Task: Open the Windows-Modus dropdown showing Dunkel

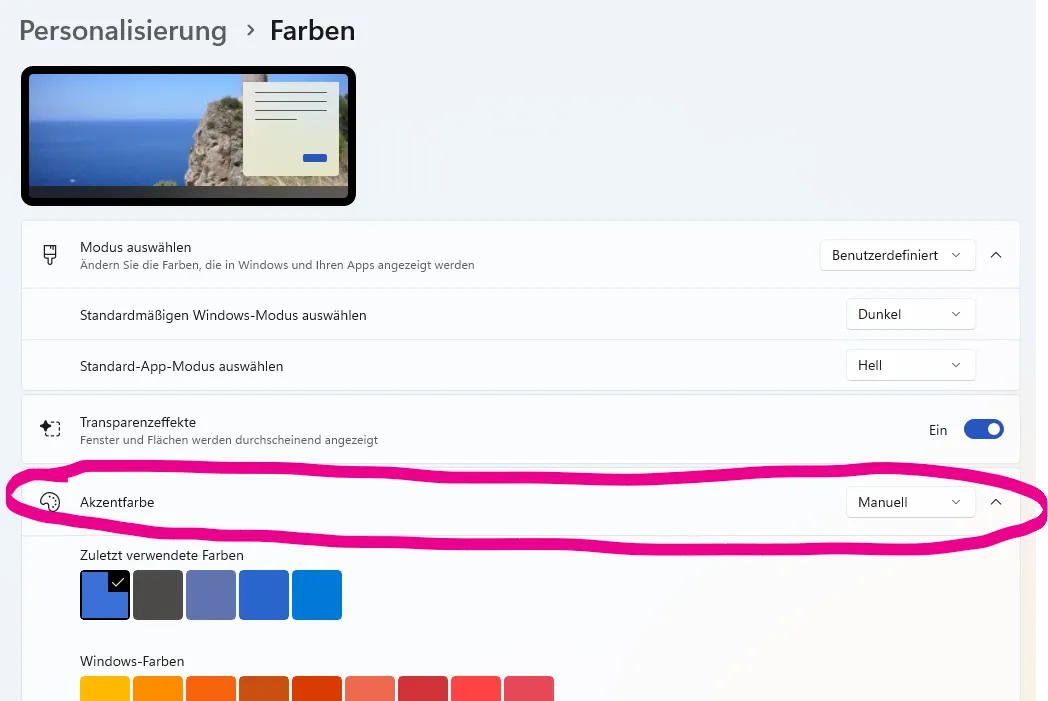Action: tap(910, 314)
